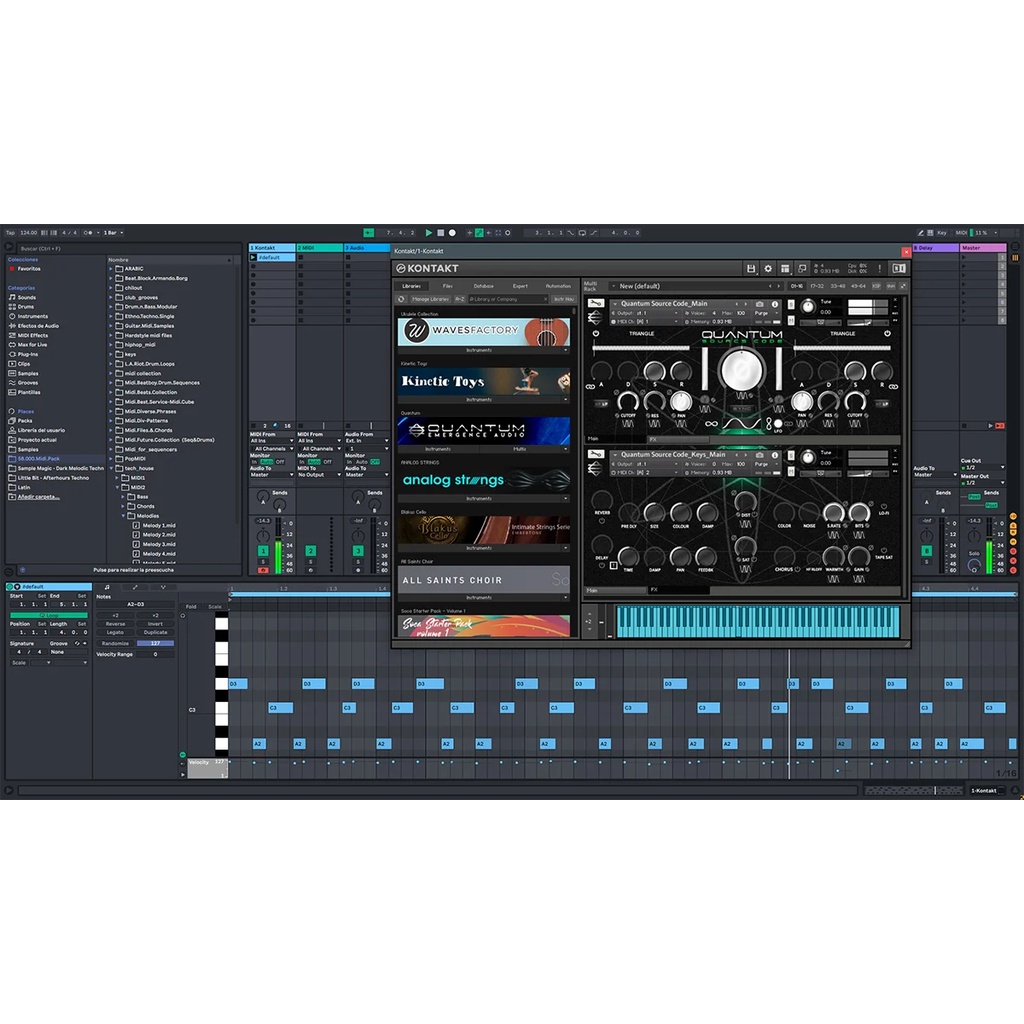Click the Instruments category icon in the browser
Screen dimensions: 1024x1024
12,316
